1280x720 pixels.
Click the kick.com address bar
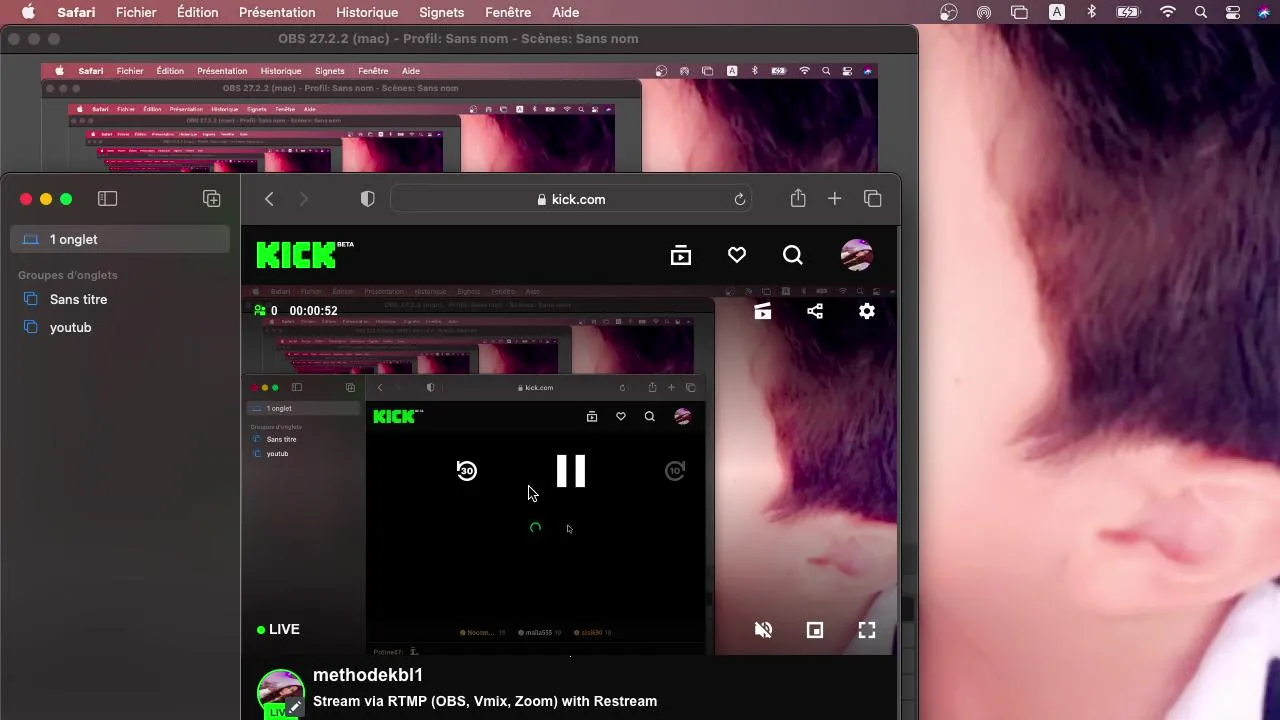point(571,199)
